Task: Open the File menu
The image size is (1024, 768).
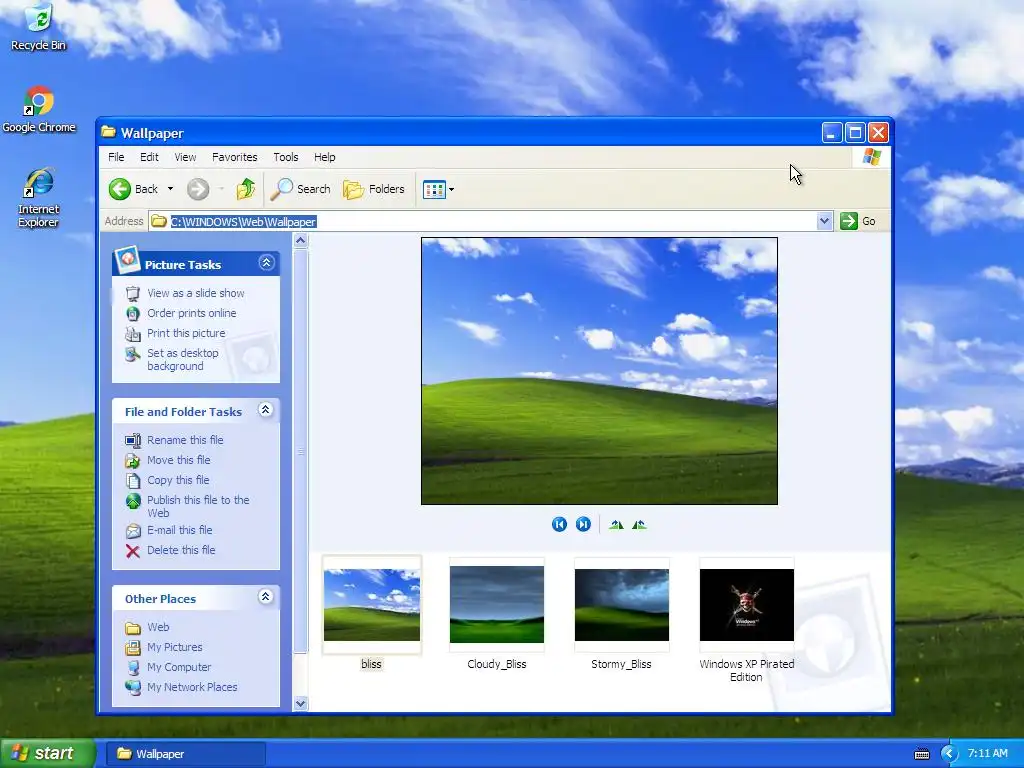Action: click(x=116, y=157)
